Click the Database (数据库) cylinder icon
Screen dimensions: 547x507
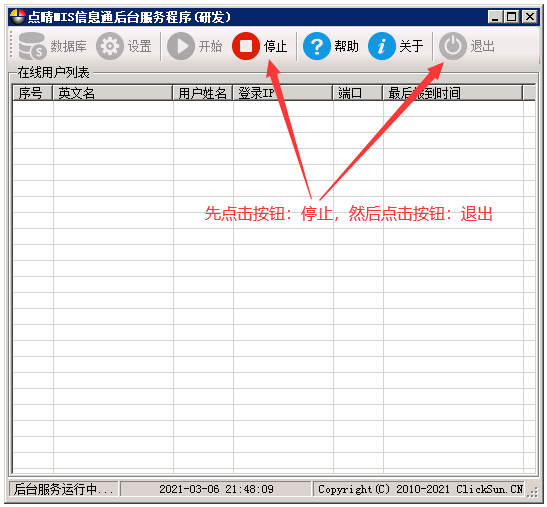coord(32,46)
